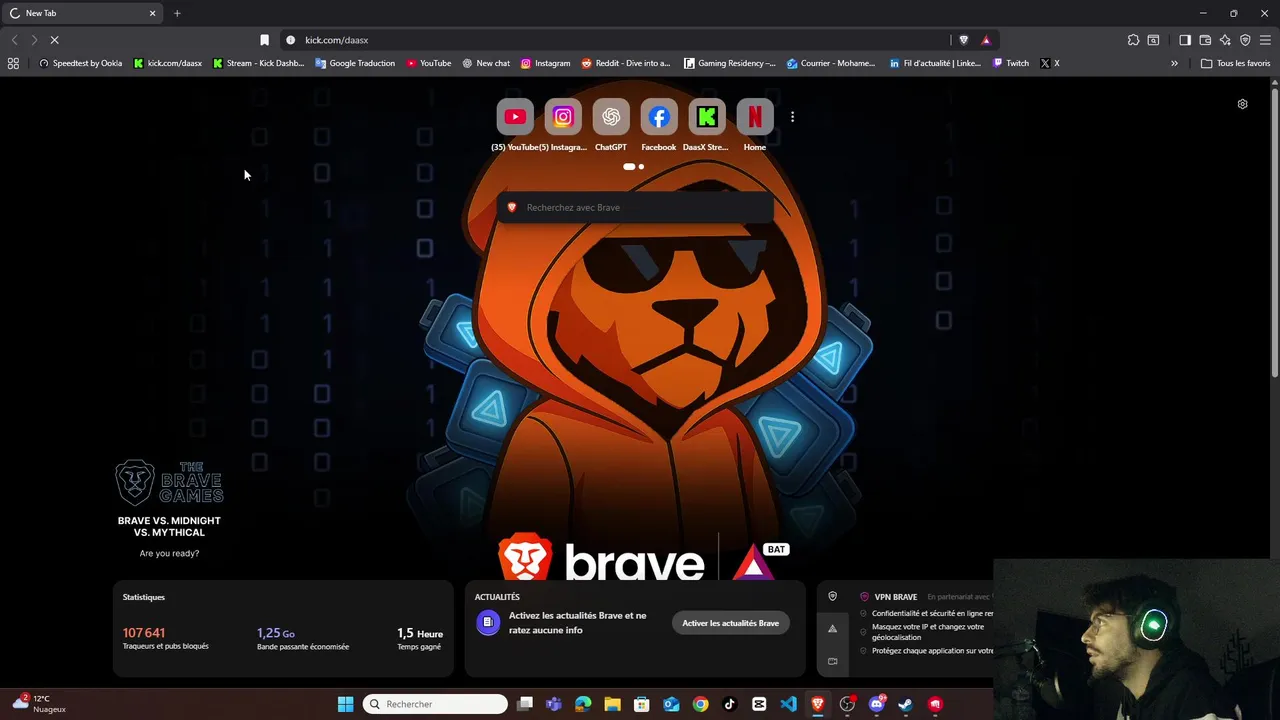Click the 107 641 trackers blocked stat
1280x720 pixels.
click(166, 638)
